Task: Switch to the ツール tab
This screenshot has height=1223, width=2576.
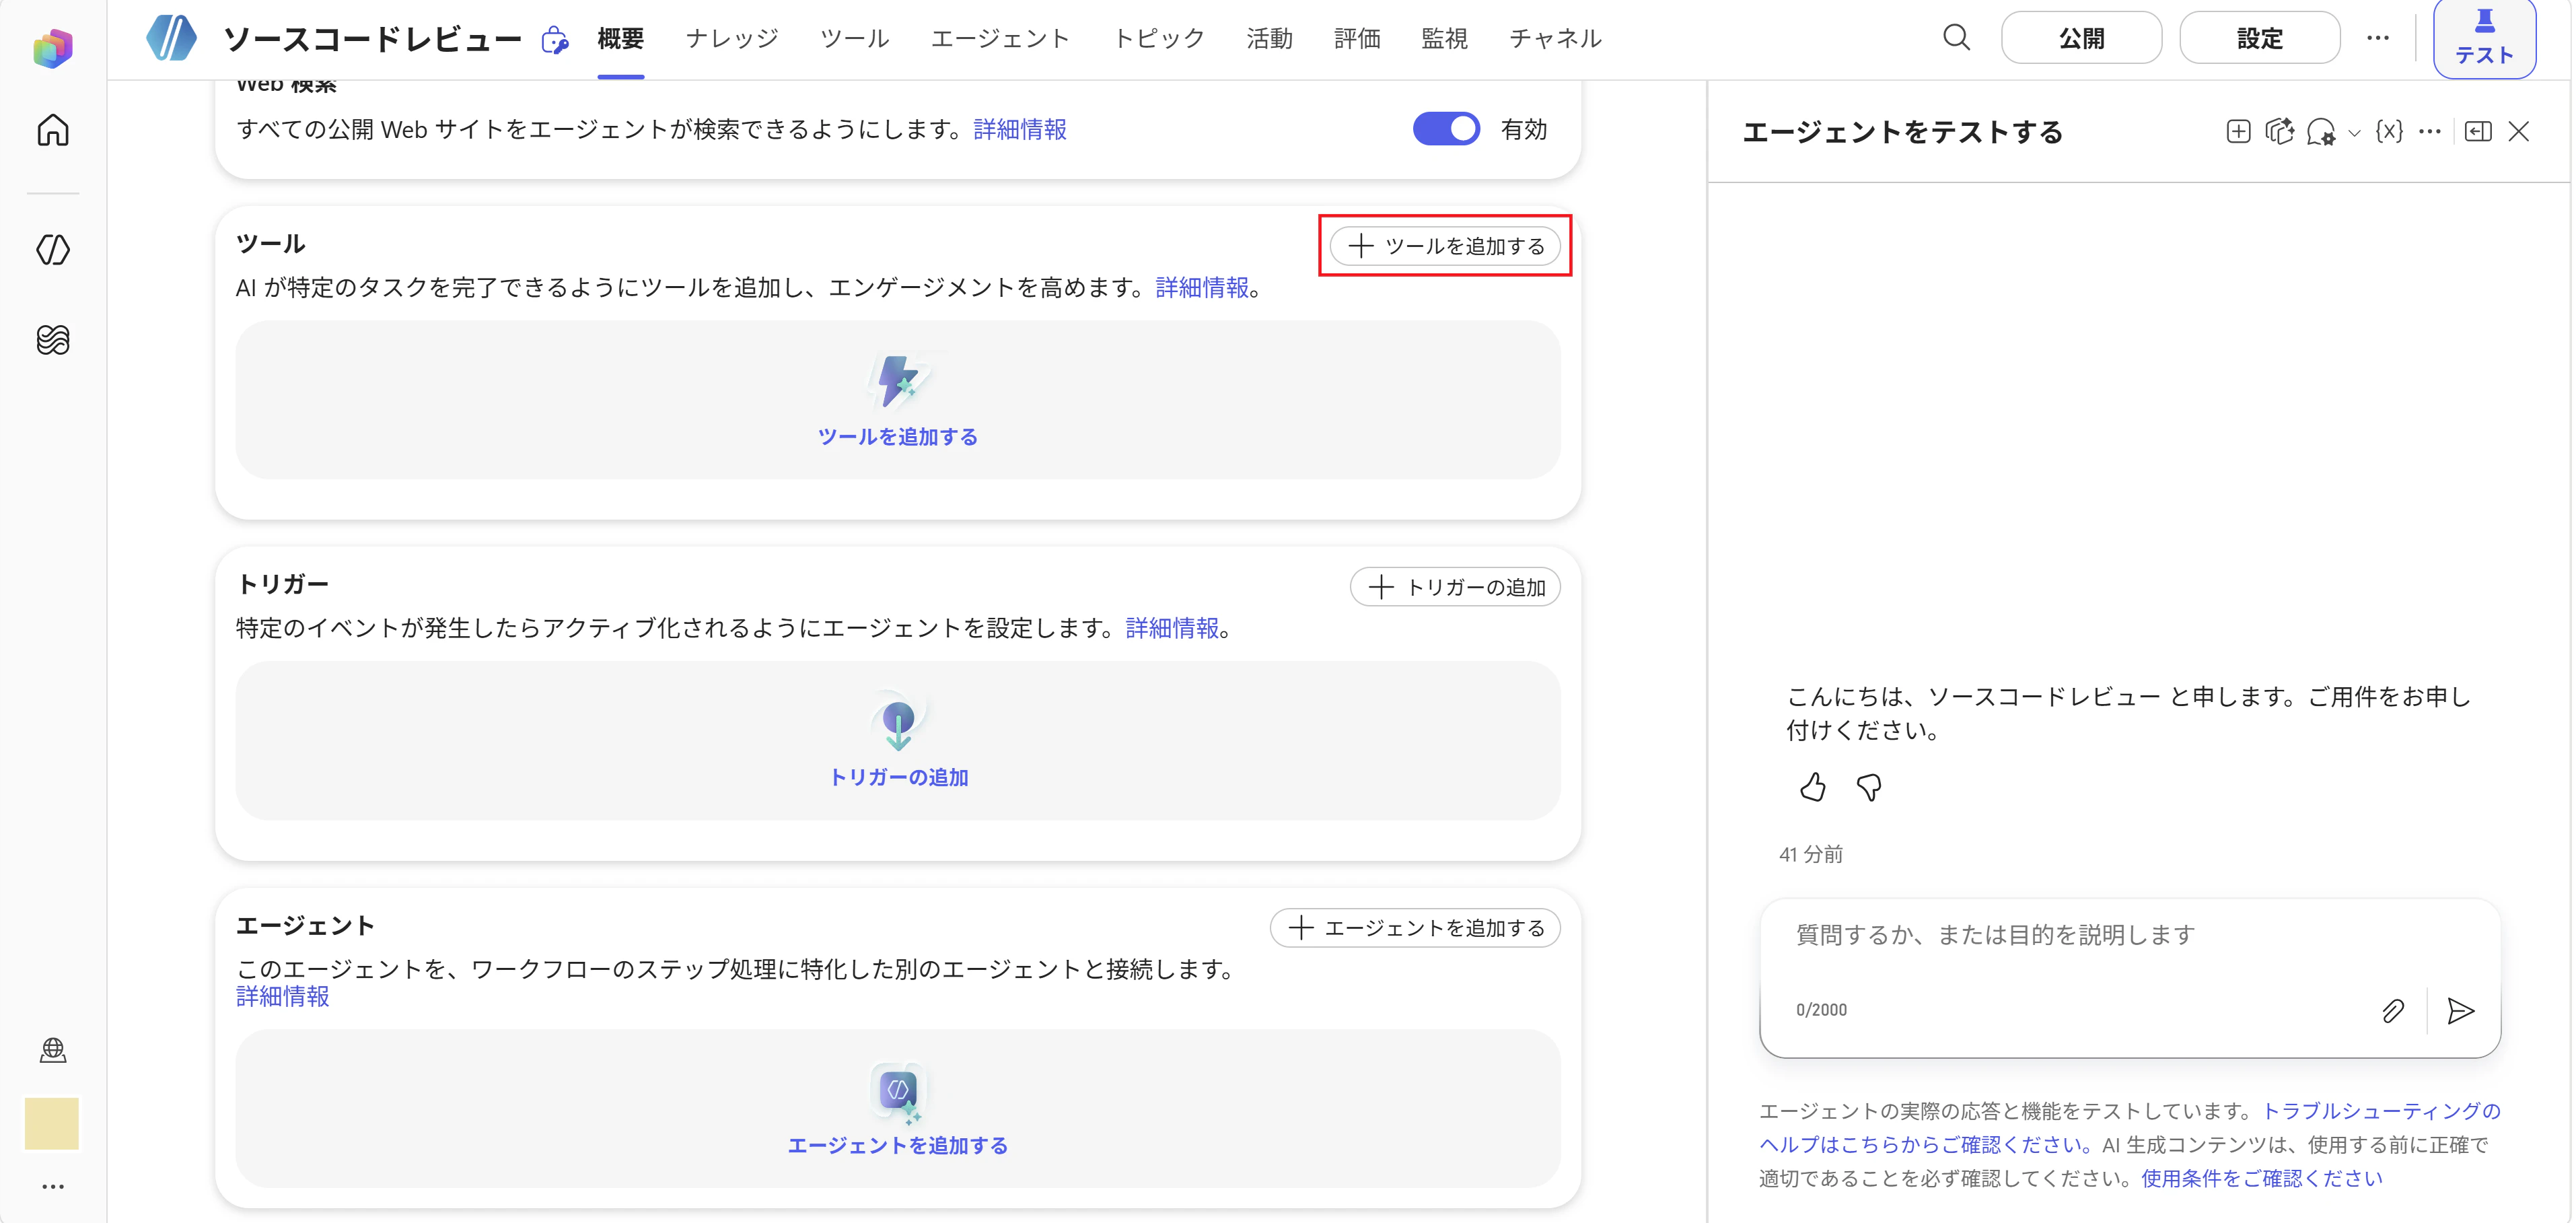Action: click(854, 38)
